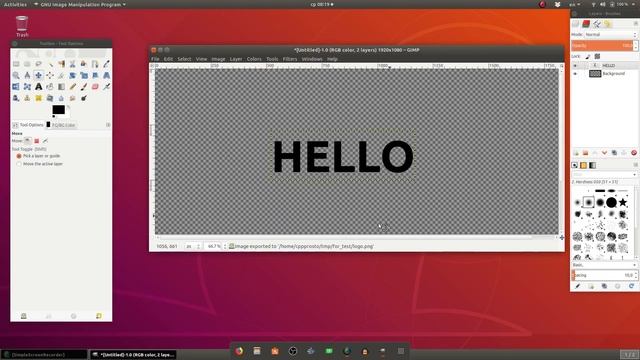640x360 pixels.
Task: Toggle lock alpha channel checkerboard icon
Action: click(597, 56)
